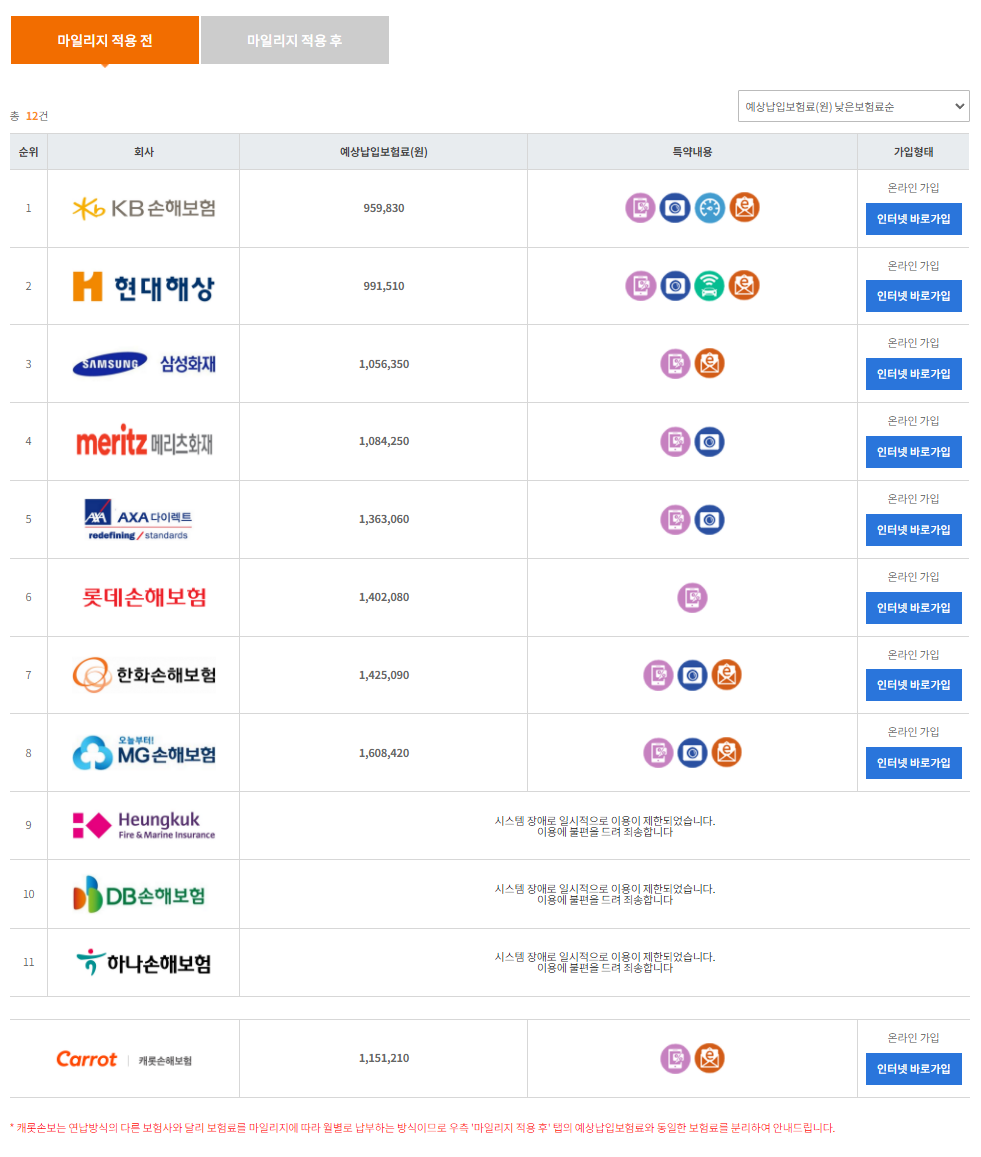Click orange email icon in 현대해상 row
981x1157 pixels.
click(744, 286)
